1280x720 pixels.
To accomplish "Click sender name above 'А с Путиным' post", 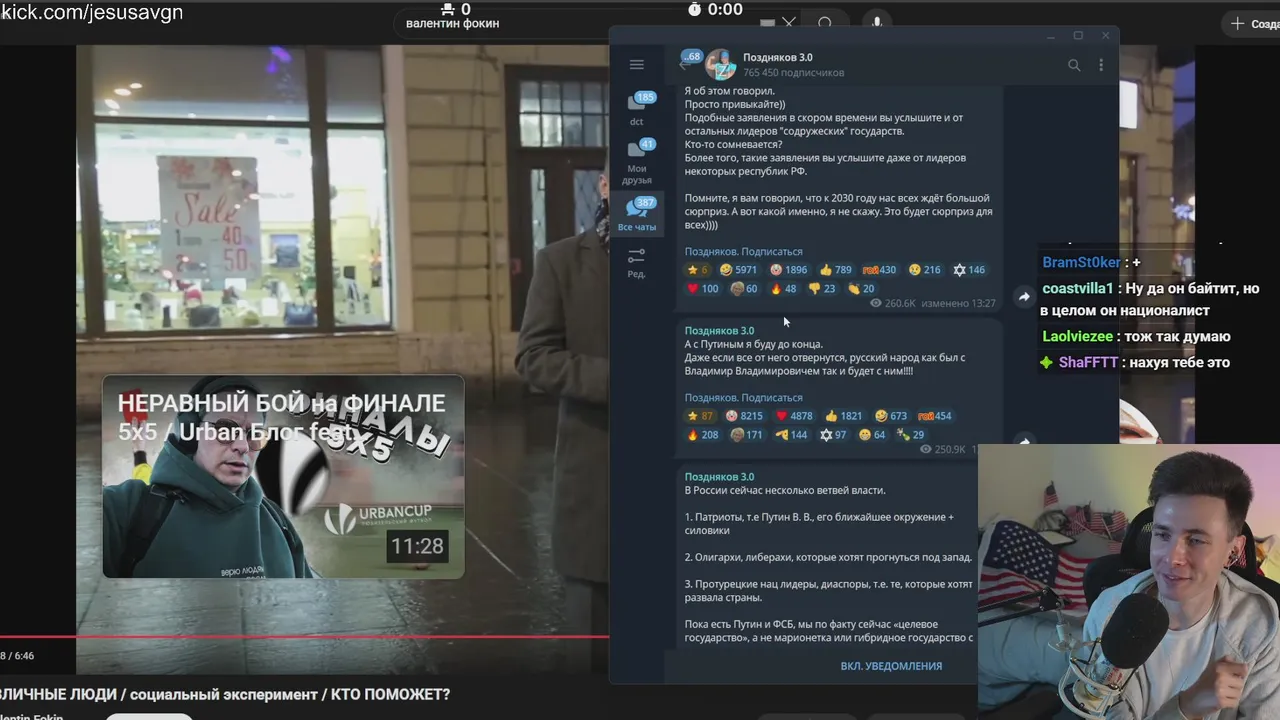I will point(719,331).
